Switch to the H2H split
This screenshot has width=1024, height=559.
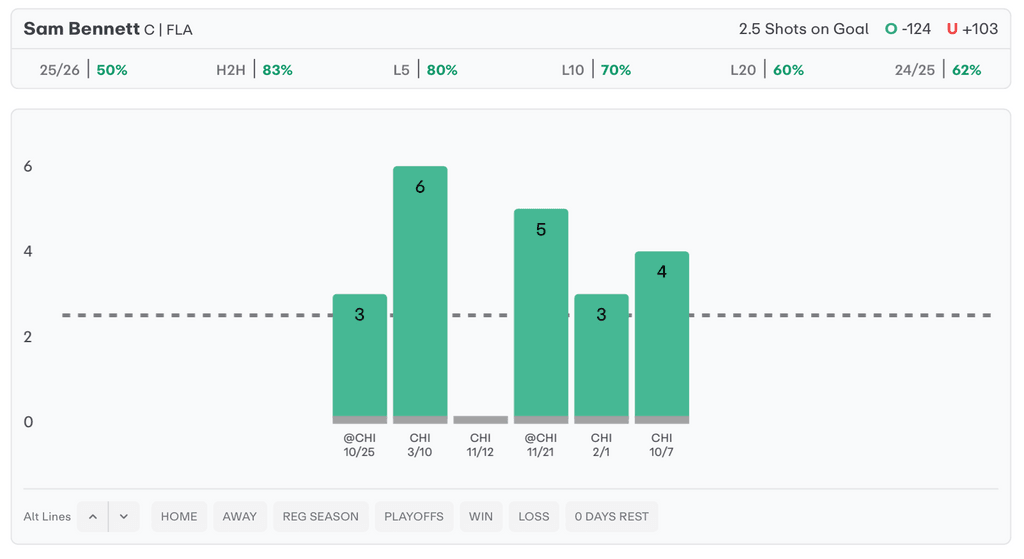pyautogui.click(x=254, y=70)
